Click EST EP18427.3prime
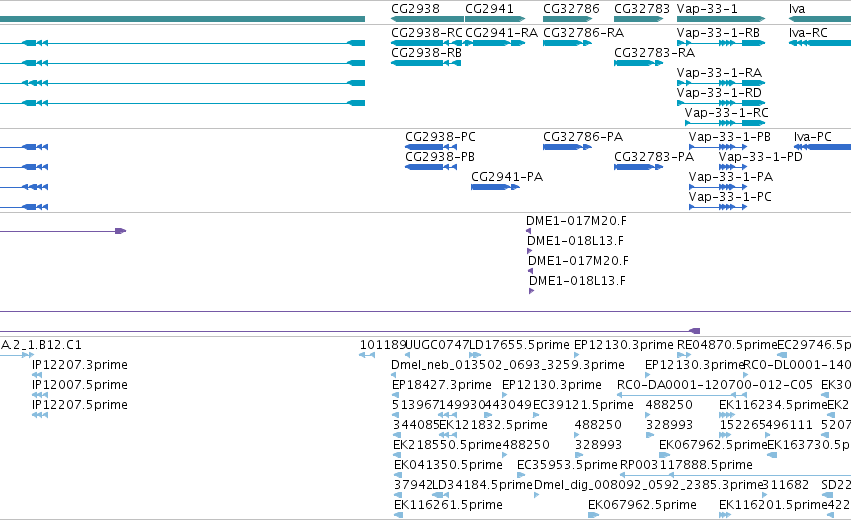 pos(441,385)
